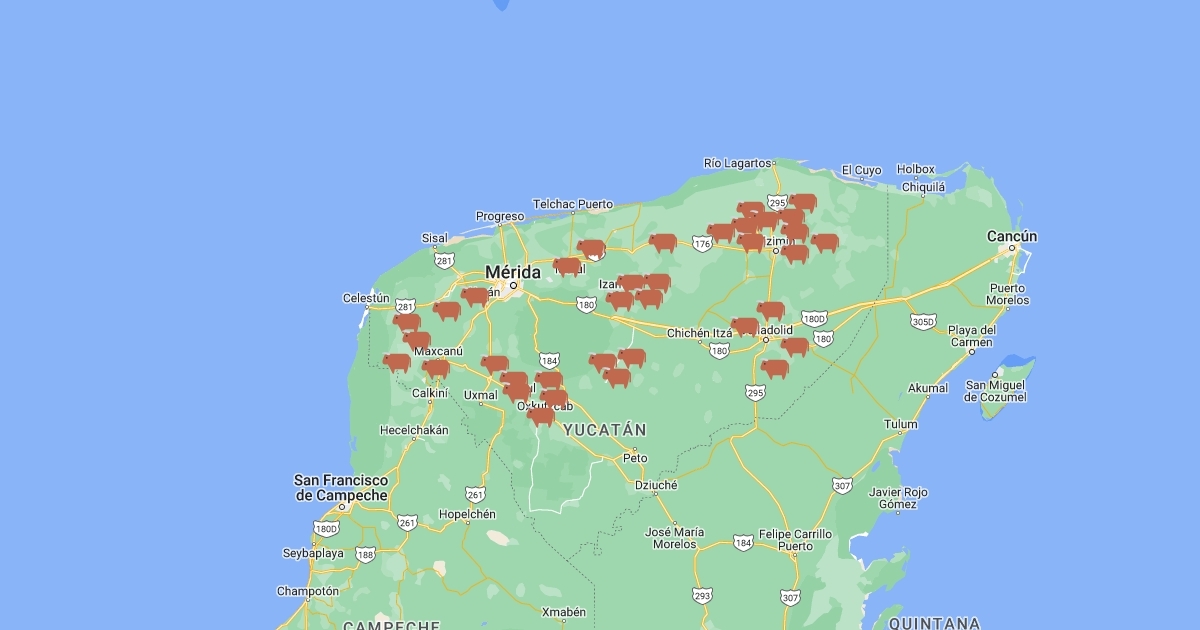
Task: Click the cow marker north of Valladolid
Action: pyautogui.click(x=771, y=310)
